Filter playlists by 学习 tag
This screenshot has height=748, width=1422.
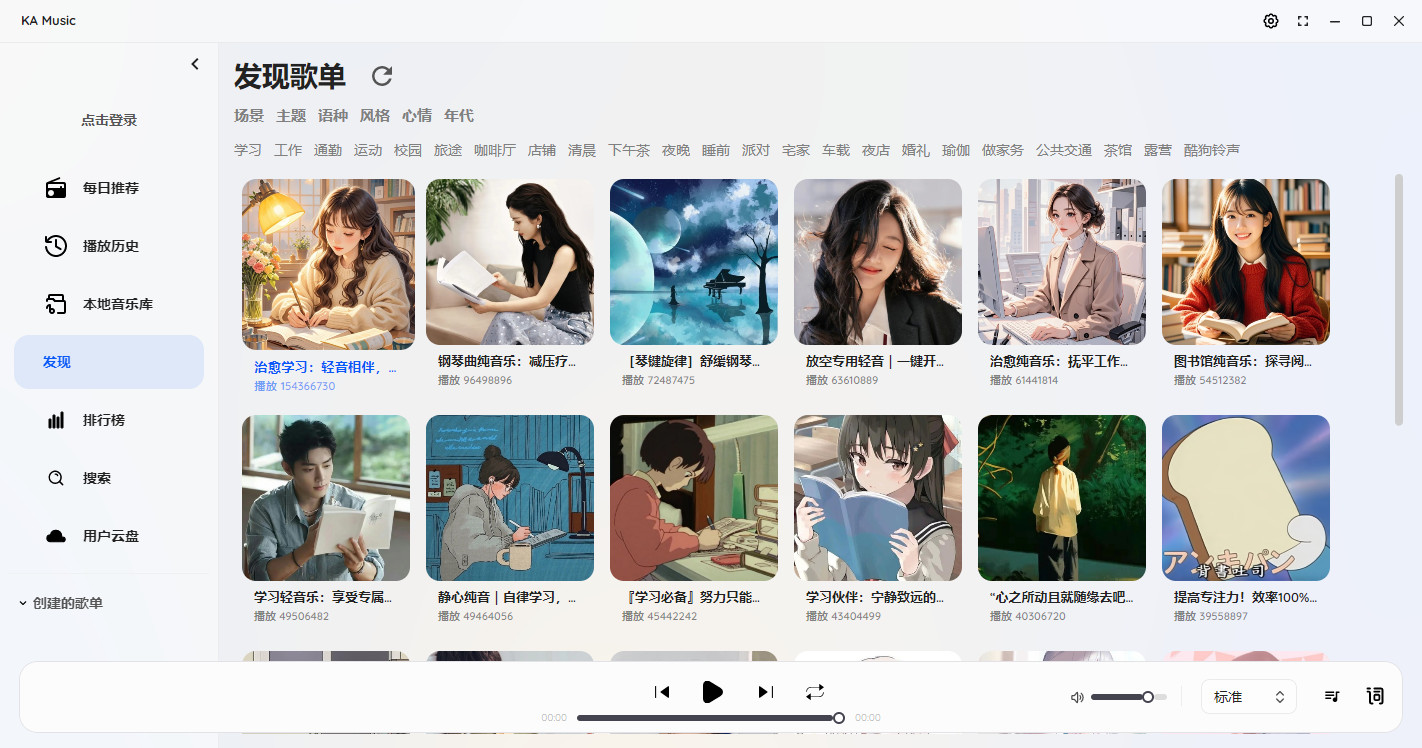coord(248,151)
